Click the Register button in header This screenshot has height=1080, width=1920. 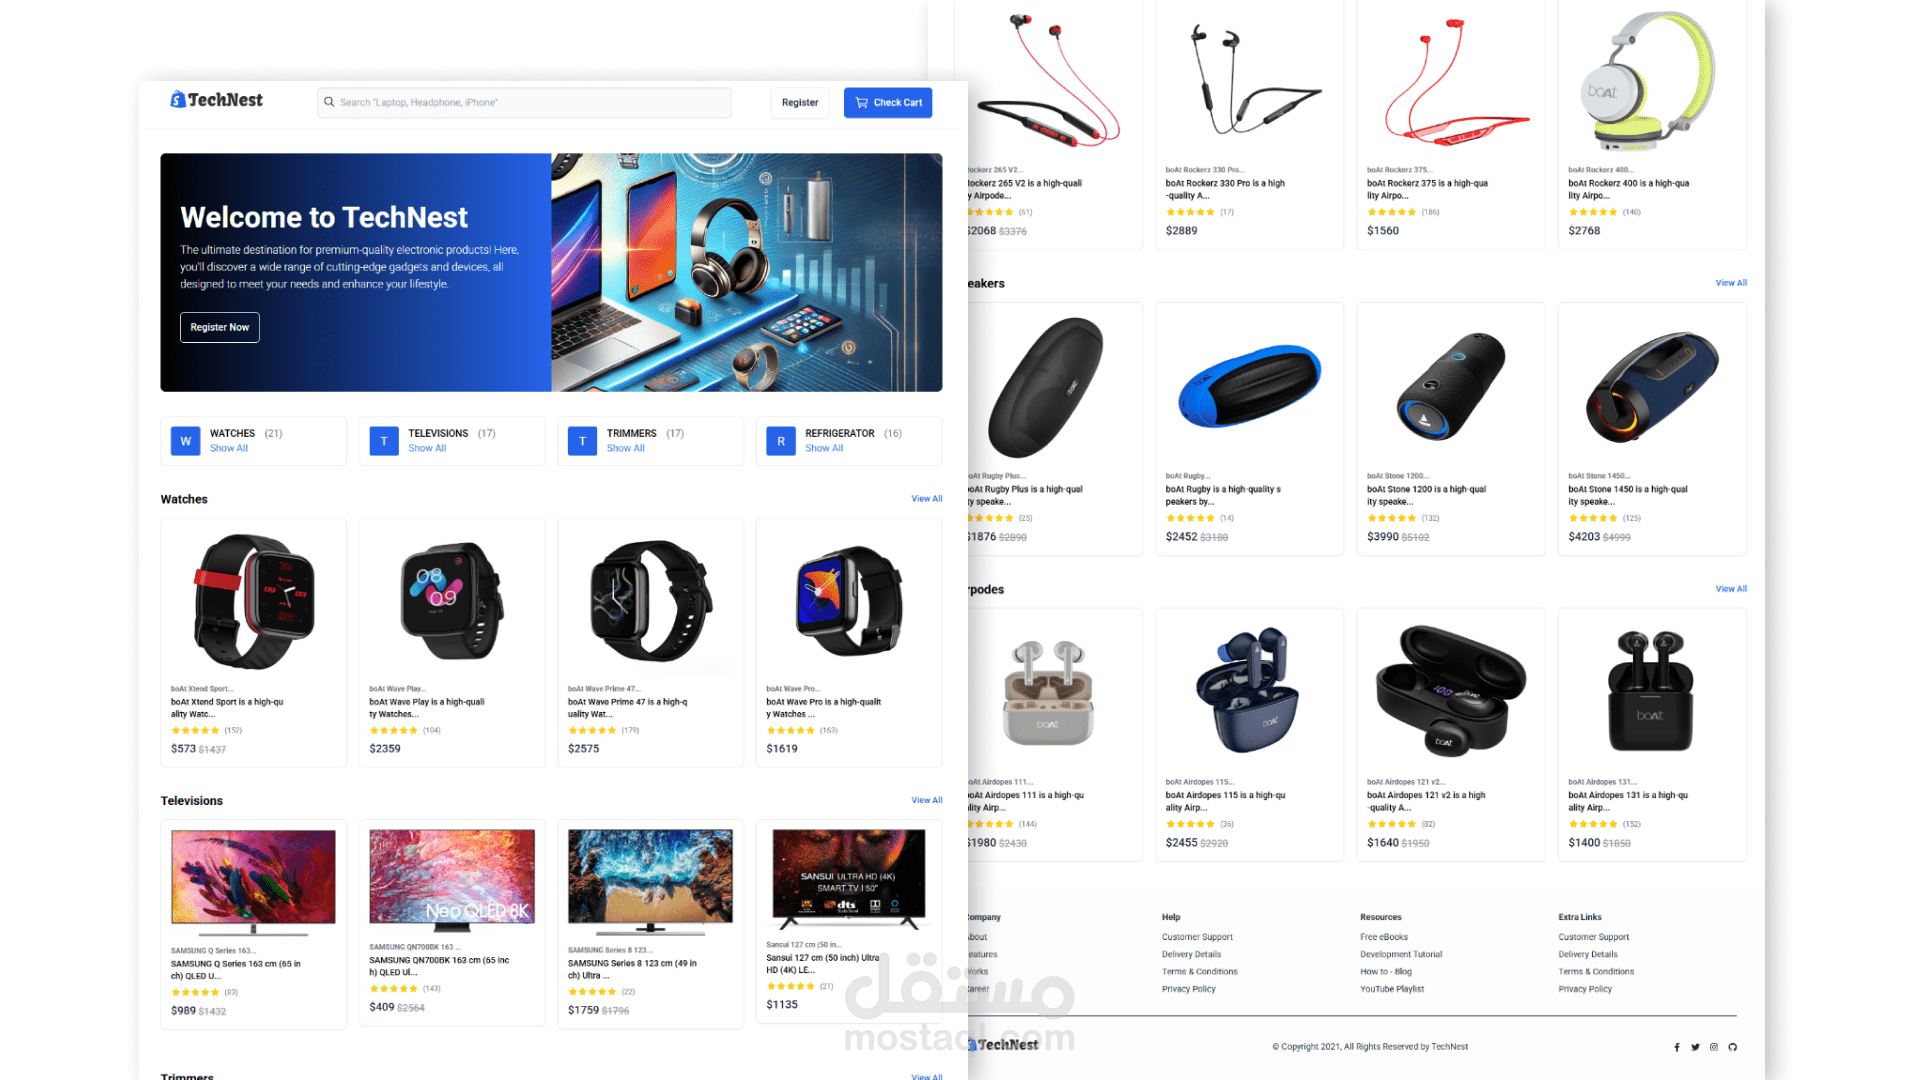[800, 103]
